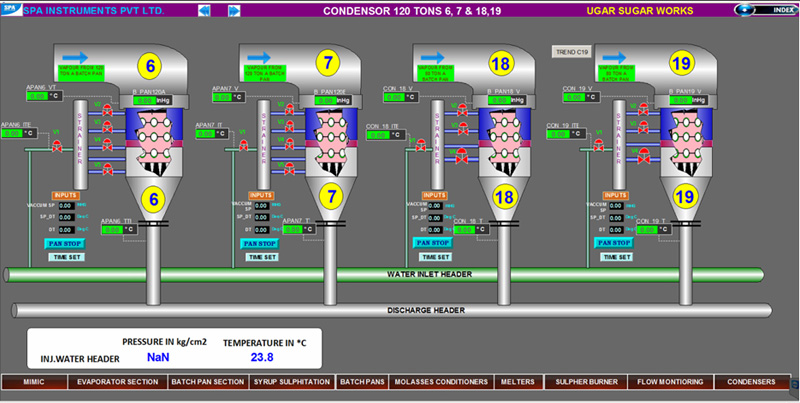The height and width of the screenshot is (403, 800).
Task: Click the strainer column of condenser 19
Action: (x=619, y=144)
